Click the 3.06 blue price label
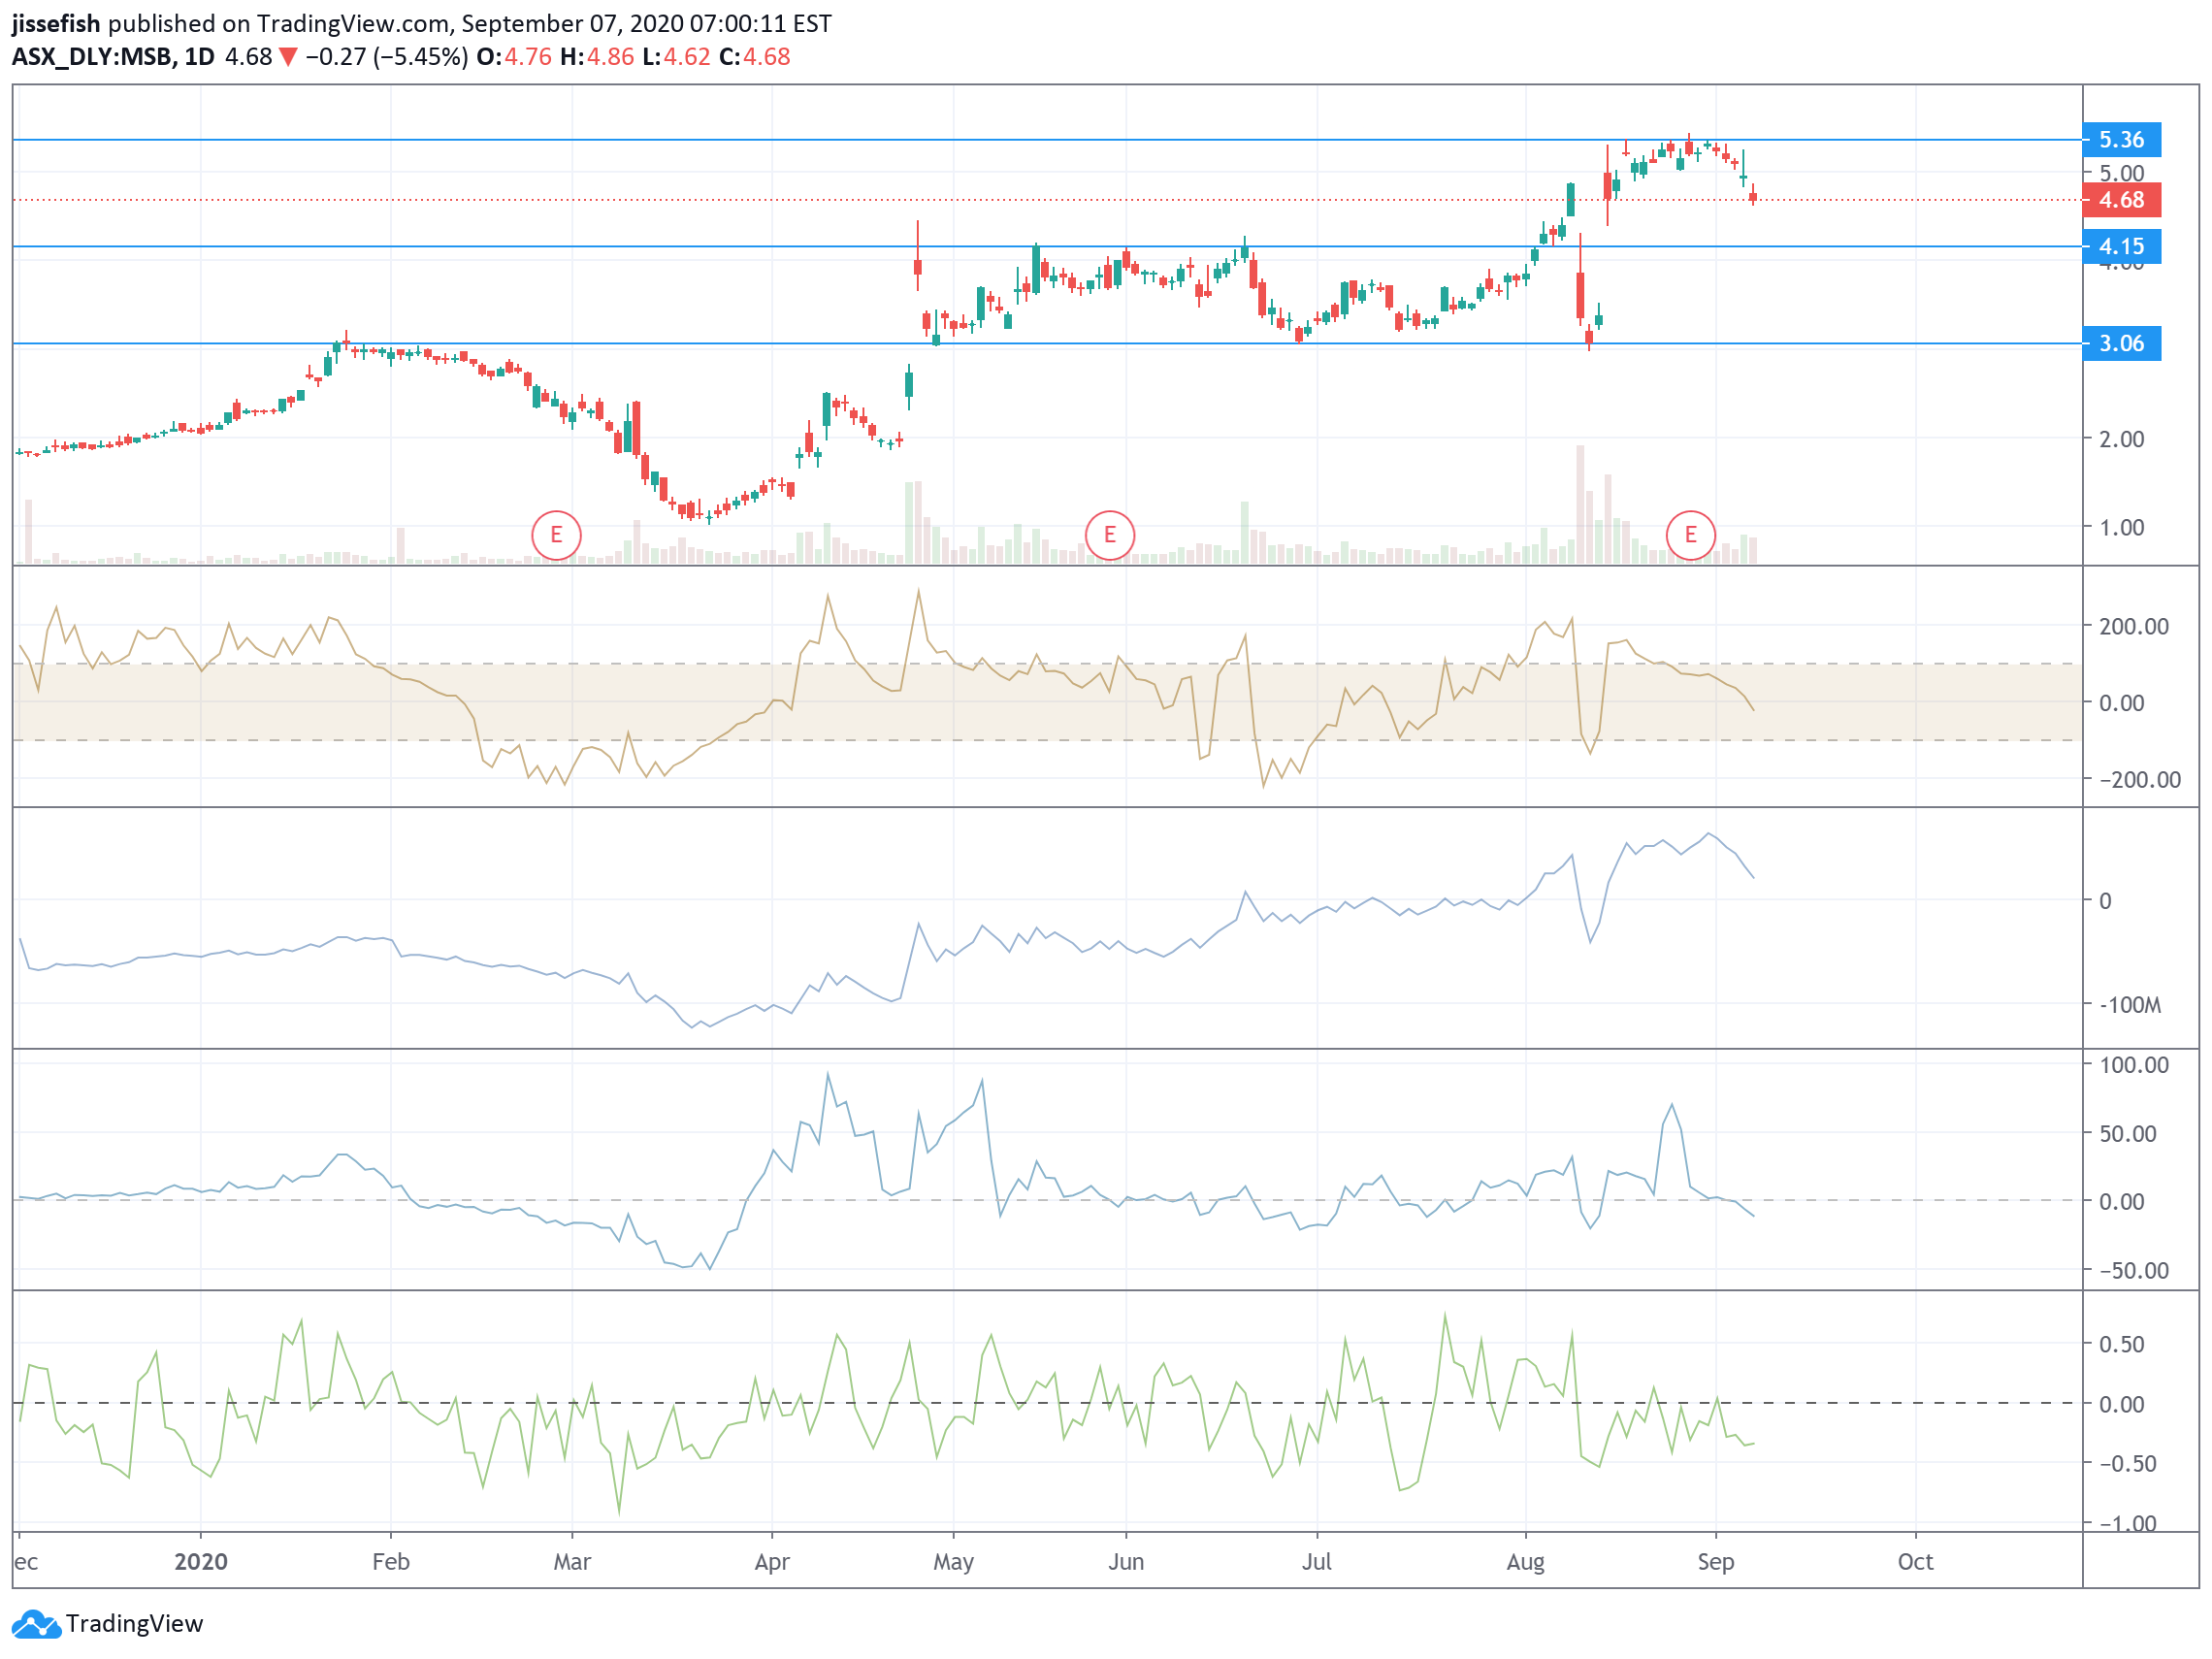Viewport: 2212px width, 1659px height. [x=2121, y=344]
